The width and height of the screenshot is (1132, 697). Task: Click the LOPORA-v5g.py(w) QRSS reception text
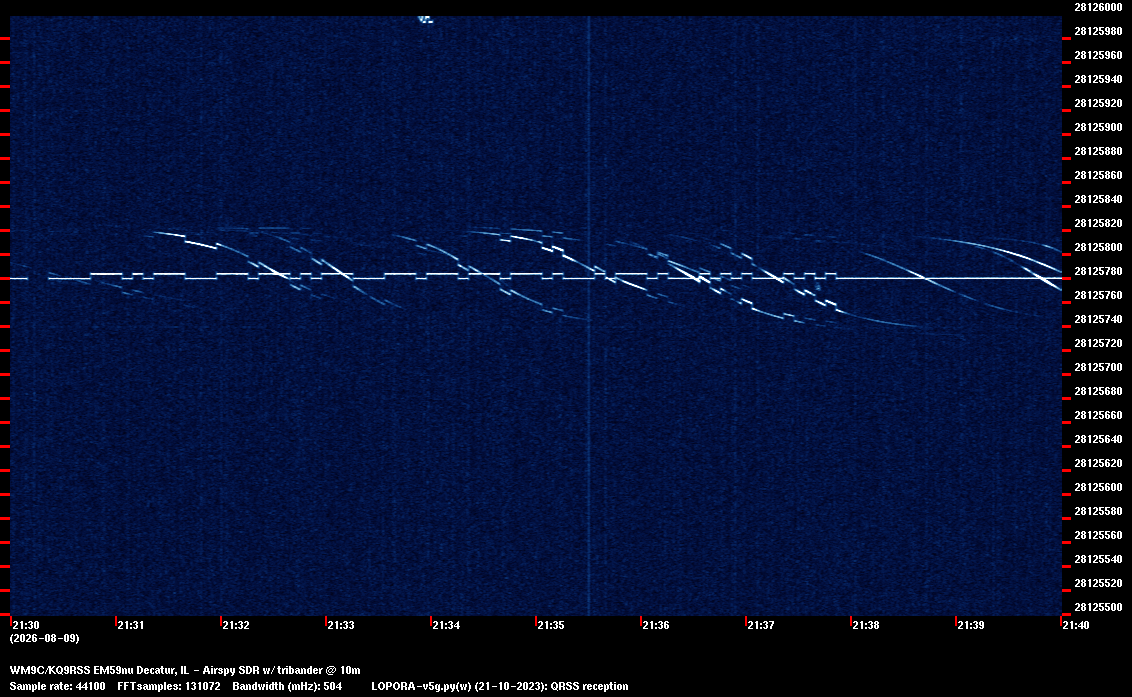point(500,686)
